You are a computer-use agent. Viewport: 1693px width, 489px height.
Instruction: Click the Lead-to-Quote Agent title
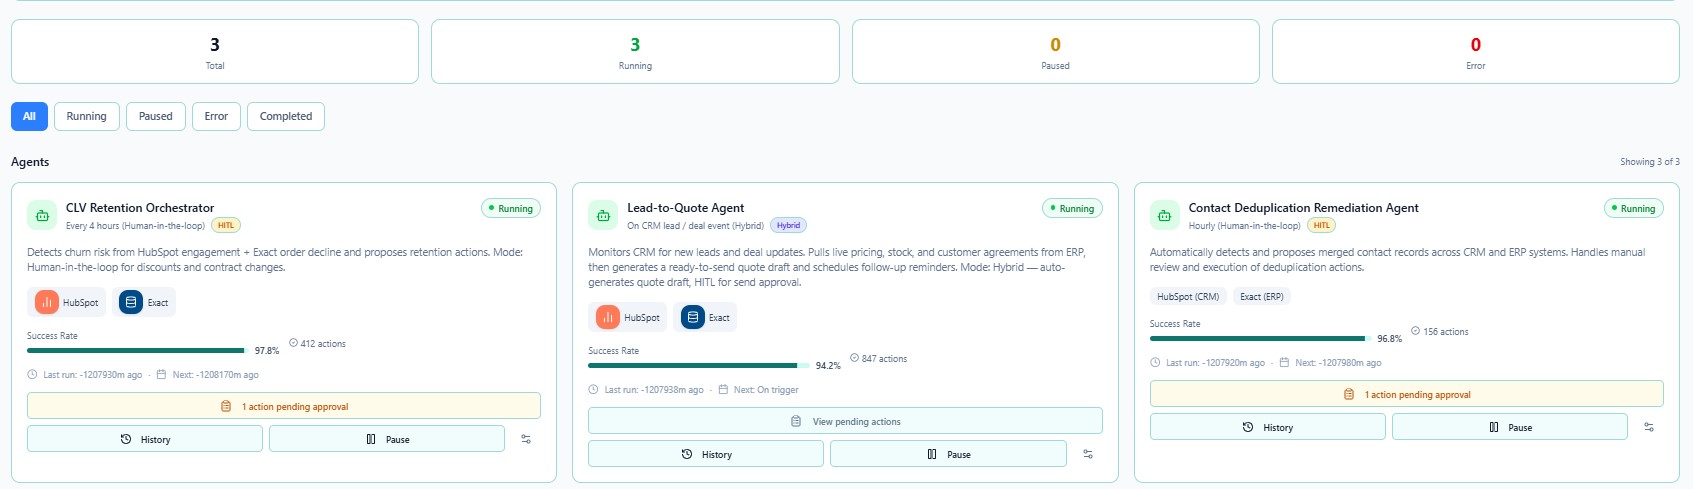pos(685,208)
